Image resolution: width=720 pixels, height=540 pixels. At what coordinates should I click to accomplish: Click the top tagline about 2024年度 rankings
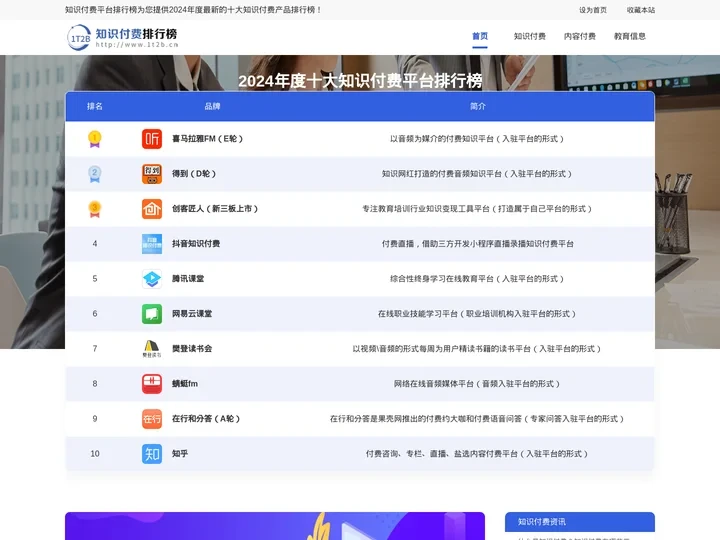[x=193, y=10]
